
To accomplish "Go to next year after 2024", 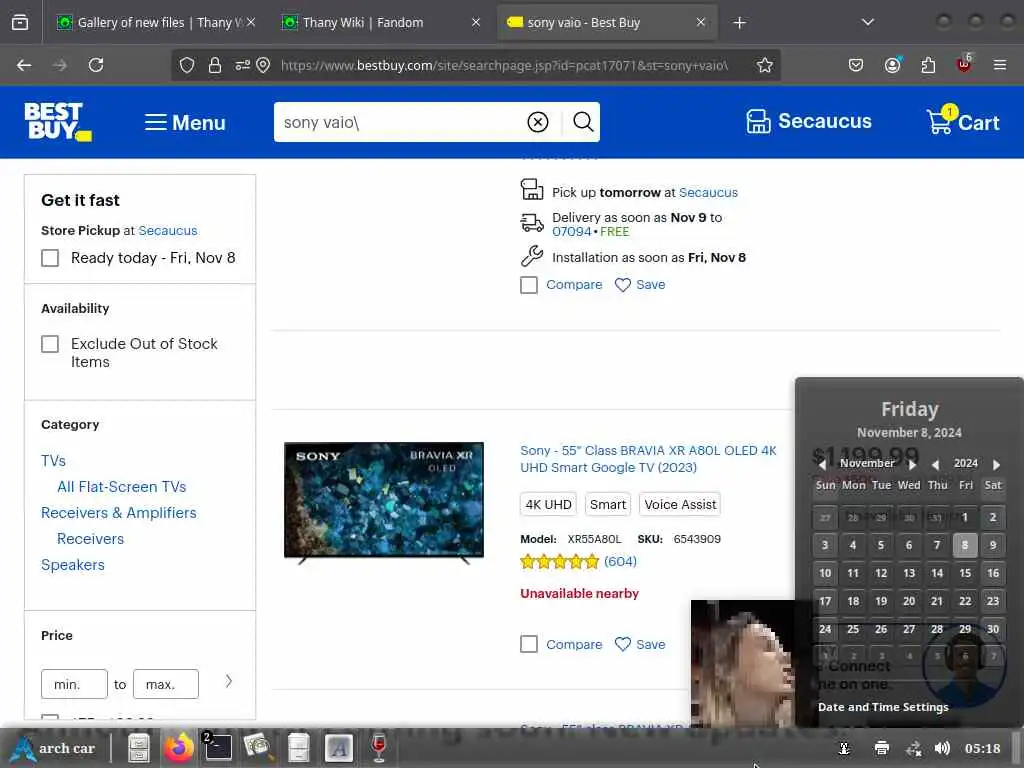I will click(997, 464).
